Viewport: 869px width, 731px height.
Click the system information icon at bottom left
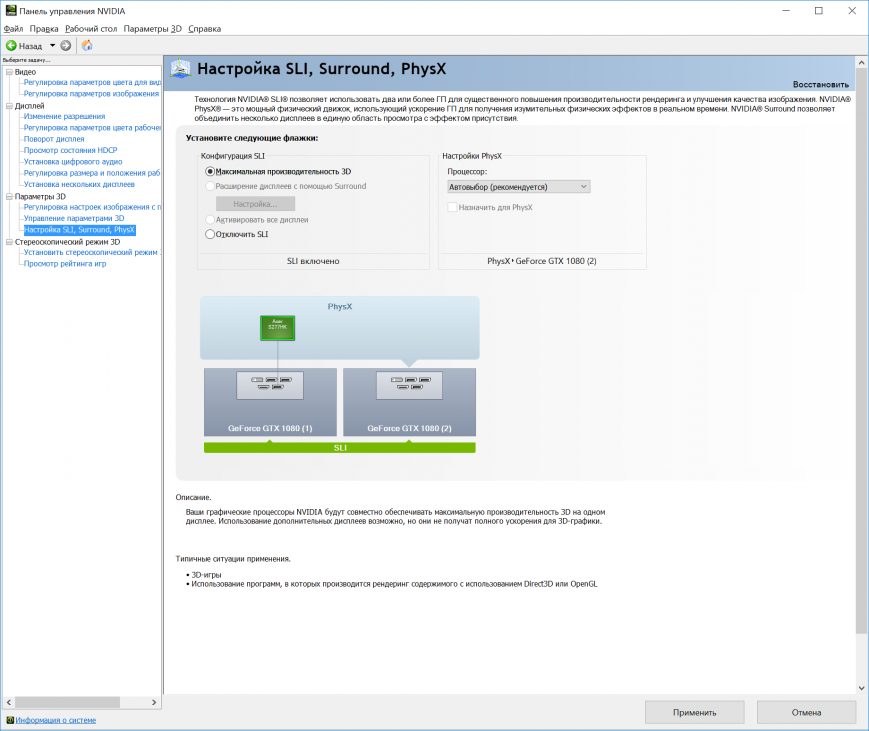tap(10, 720)
